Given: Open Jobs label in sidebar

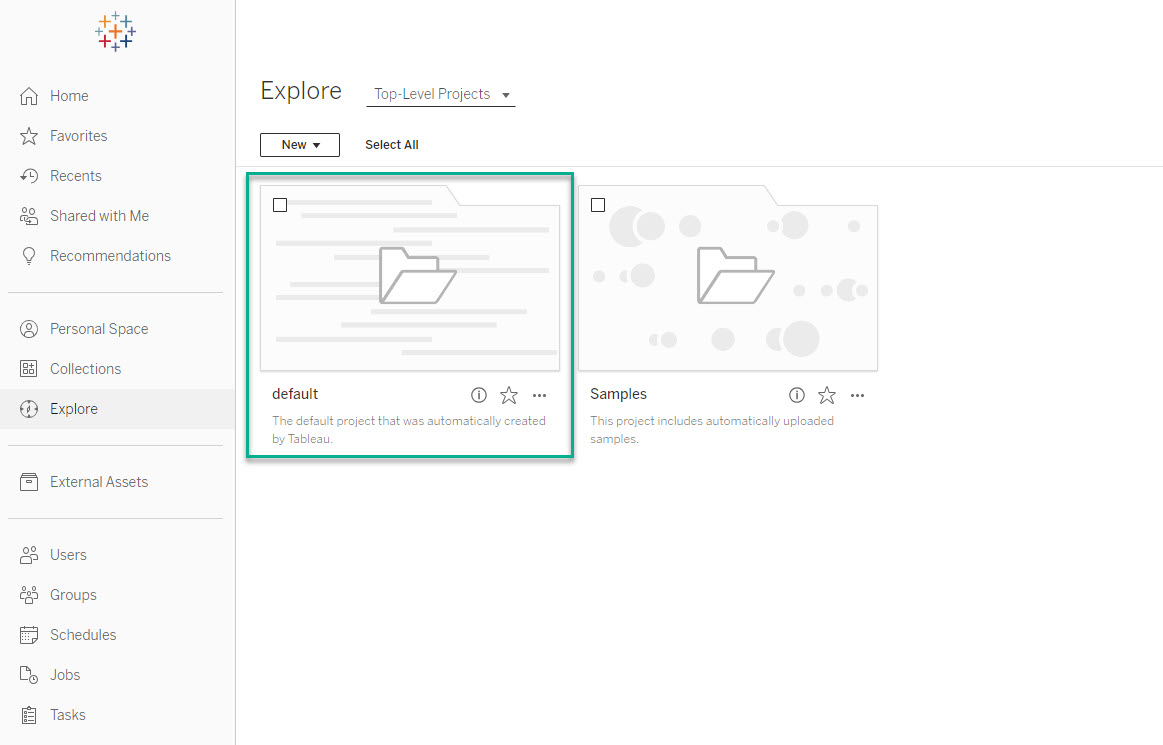Looking at the screenshot, I should pos(65,675).
